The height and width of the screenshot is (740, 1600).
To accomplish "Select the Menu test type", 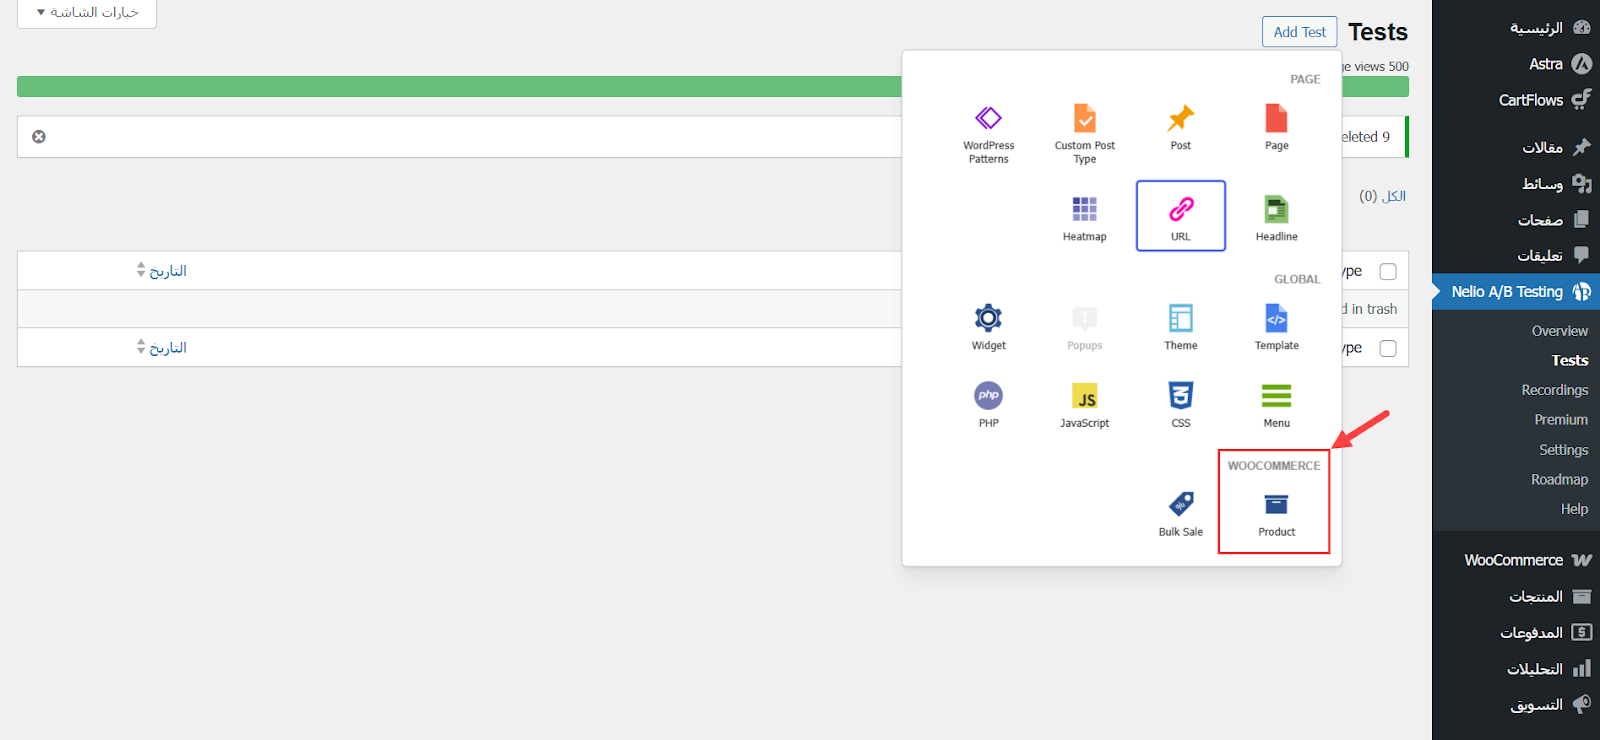I will click(1276, 405).
